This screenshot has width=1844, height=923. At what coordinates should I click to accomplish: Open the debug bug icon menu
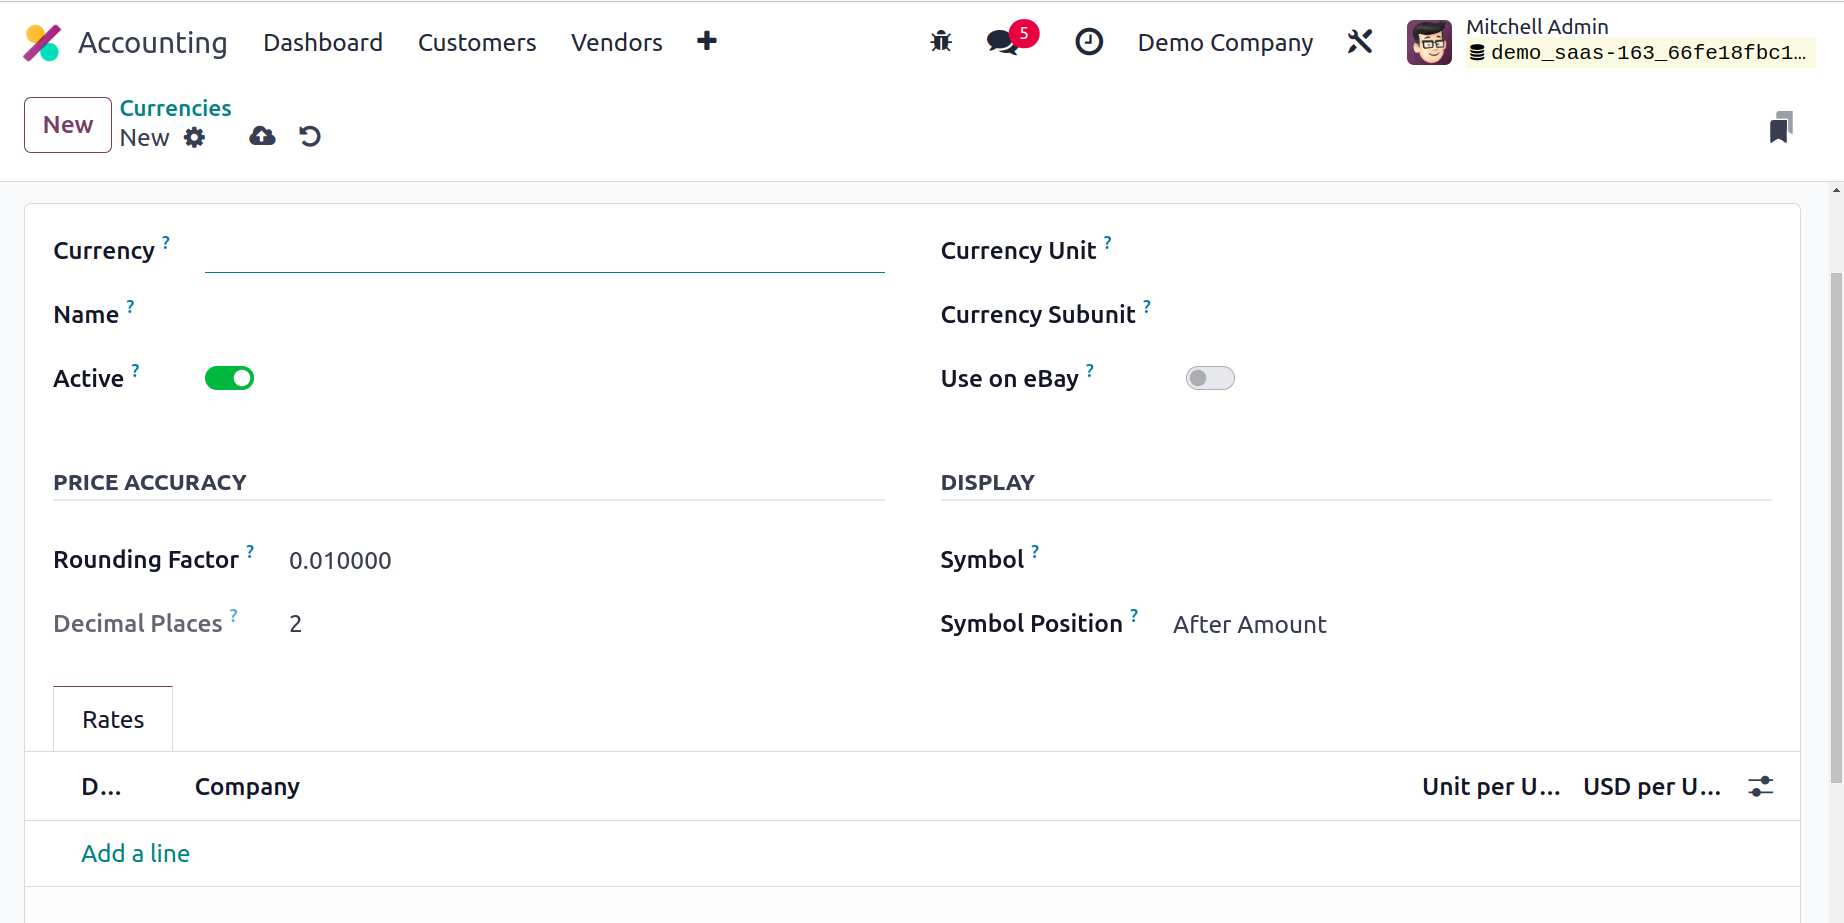(x=941, y=42)
